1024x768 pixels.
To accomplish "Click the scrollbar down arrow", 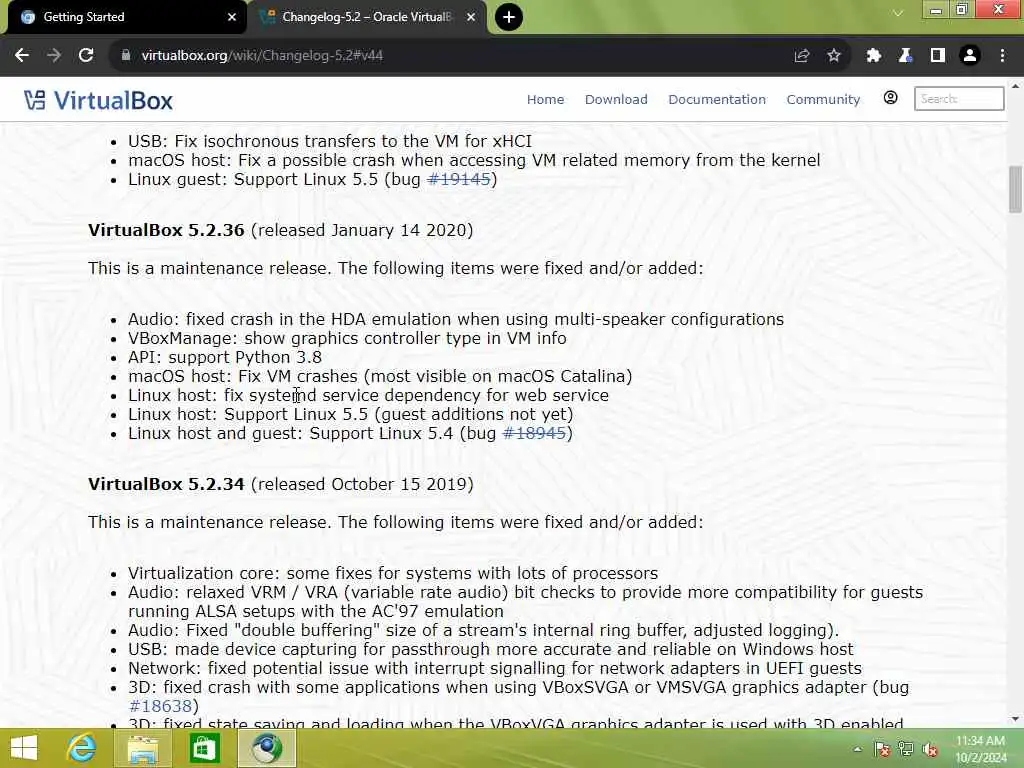I will (1015, 719).
